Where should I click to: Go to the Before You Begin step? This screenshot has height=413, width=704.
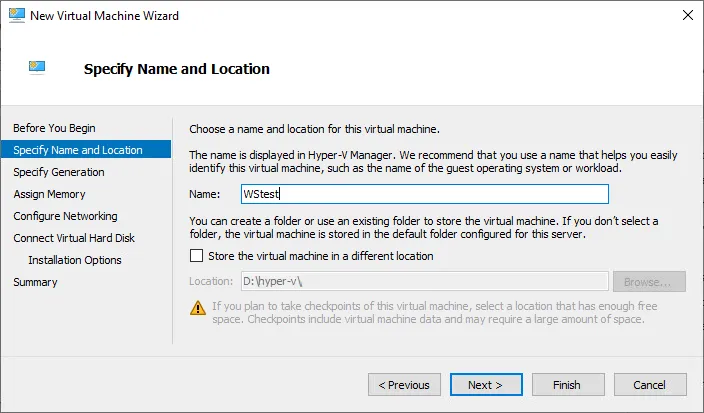(54, 128)
